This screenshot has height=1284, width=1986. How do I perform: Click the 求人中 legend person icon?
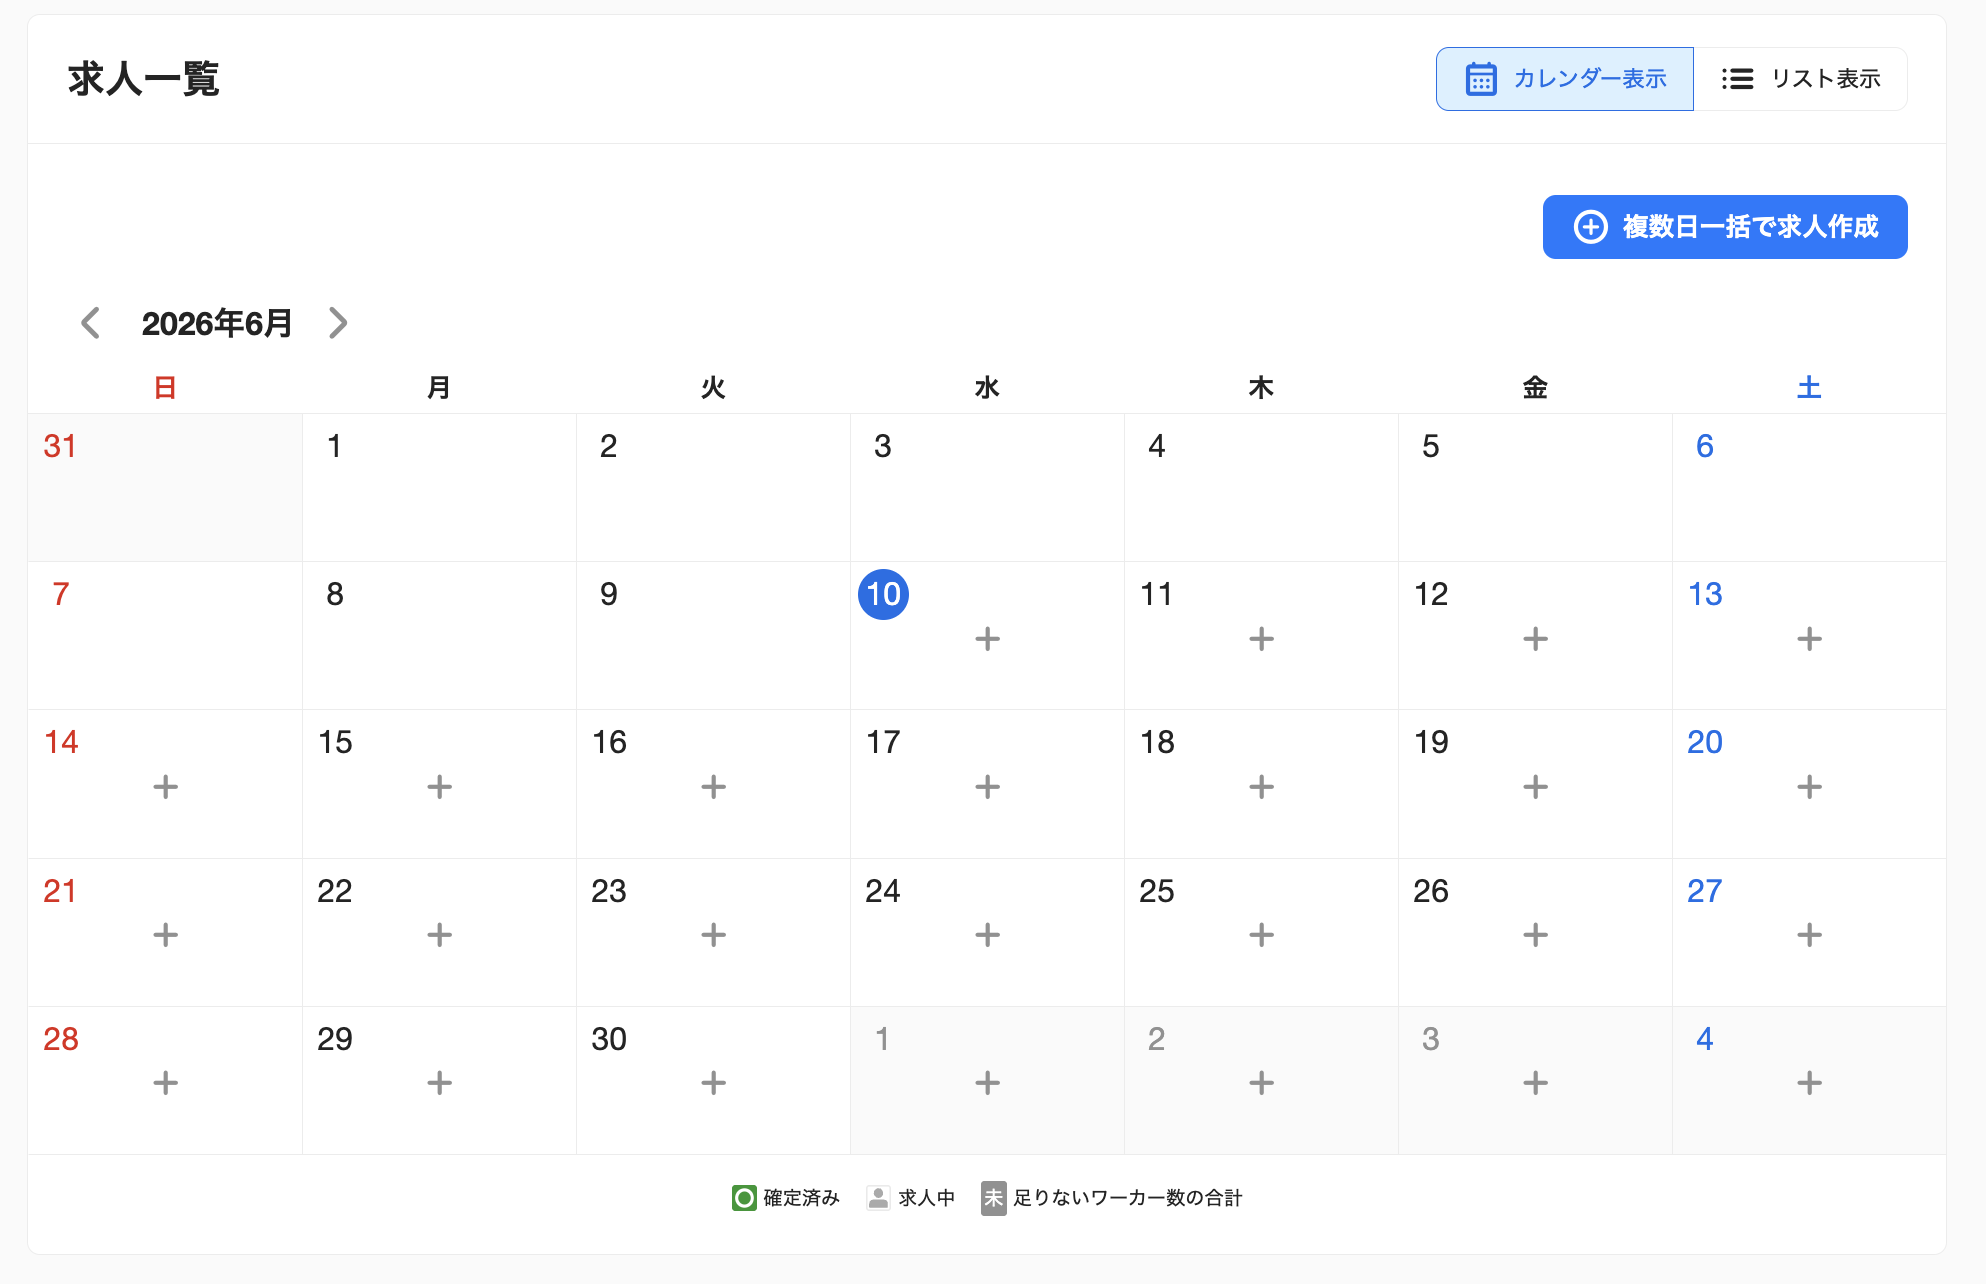pyautogui.click(x=878, y=1197)
